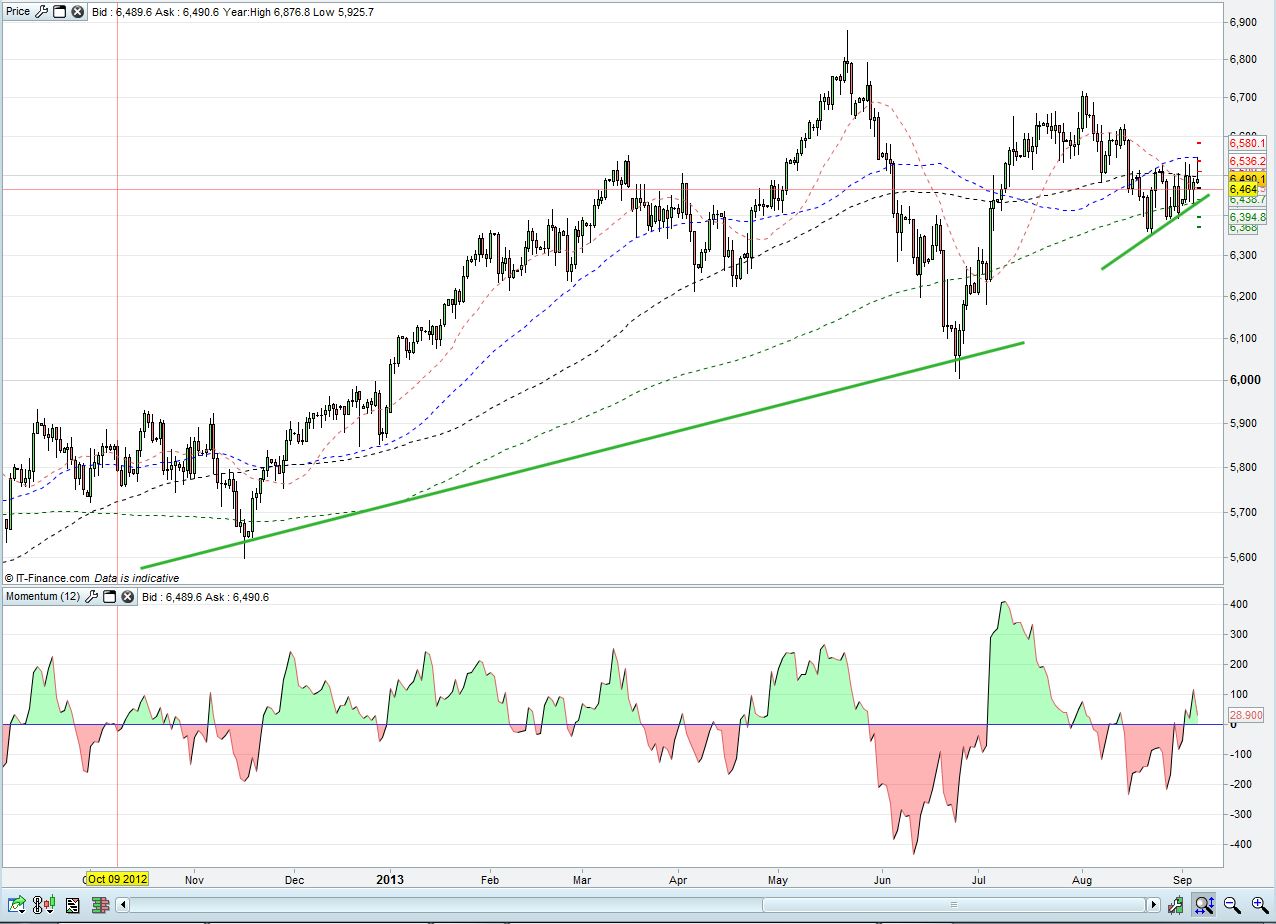Open the chart export/share dropdown
This screenshot has width=1276, height=924.
(16, 905)
